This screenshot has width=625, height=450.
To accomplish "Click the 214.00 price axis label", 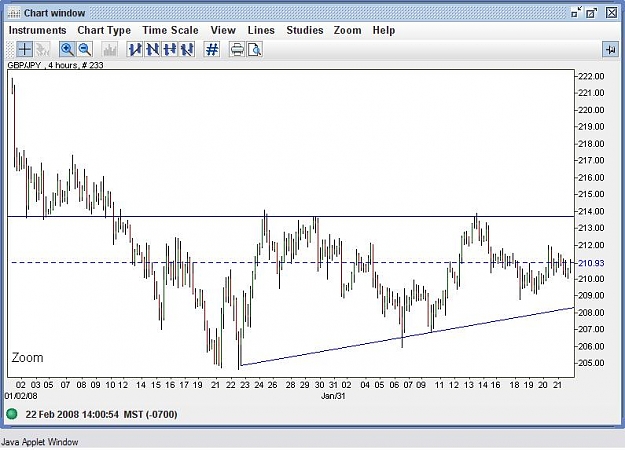I will 591,211.
